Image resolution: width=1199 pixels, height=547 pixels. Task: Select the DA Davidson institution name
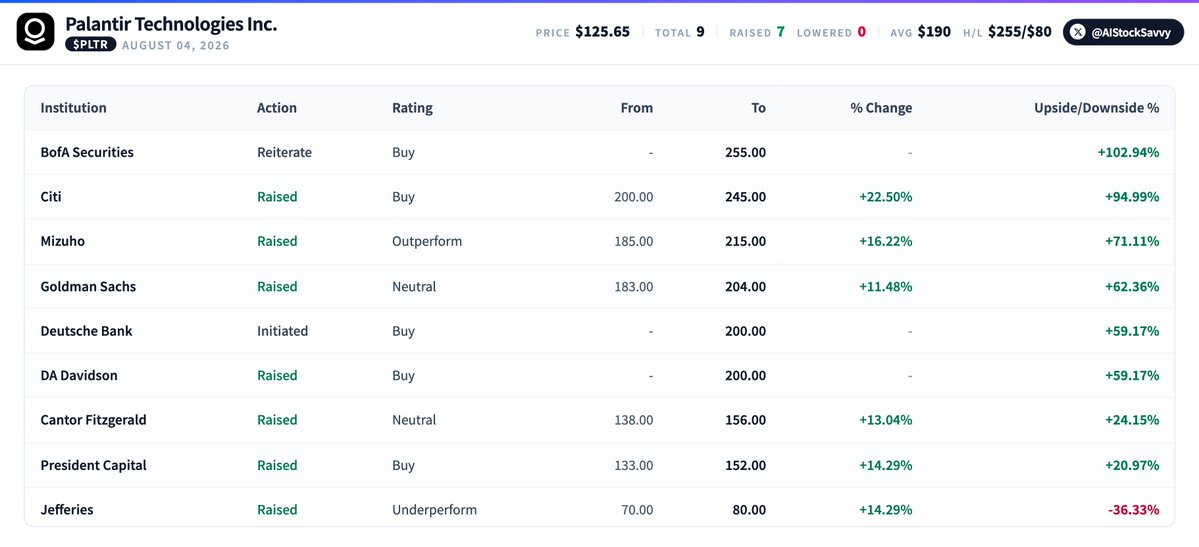[x=79, y=375]
